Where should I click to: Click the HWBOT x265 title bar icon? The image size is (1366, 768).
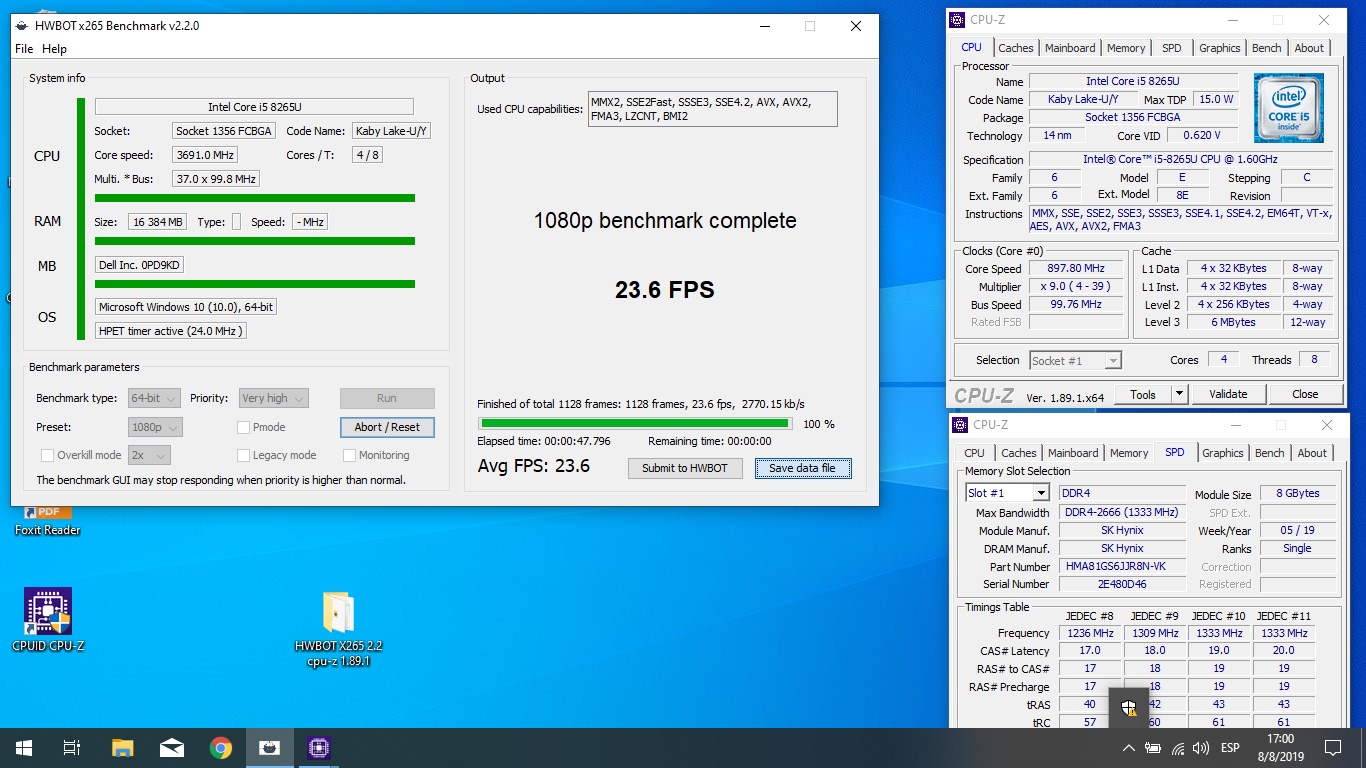[x=21, y=26]
